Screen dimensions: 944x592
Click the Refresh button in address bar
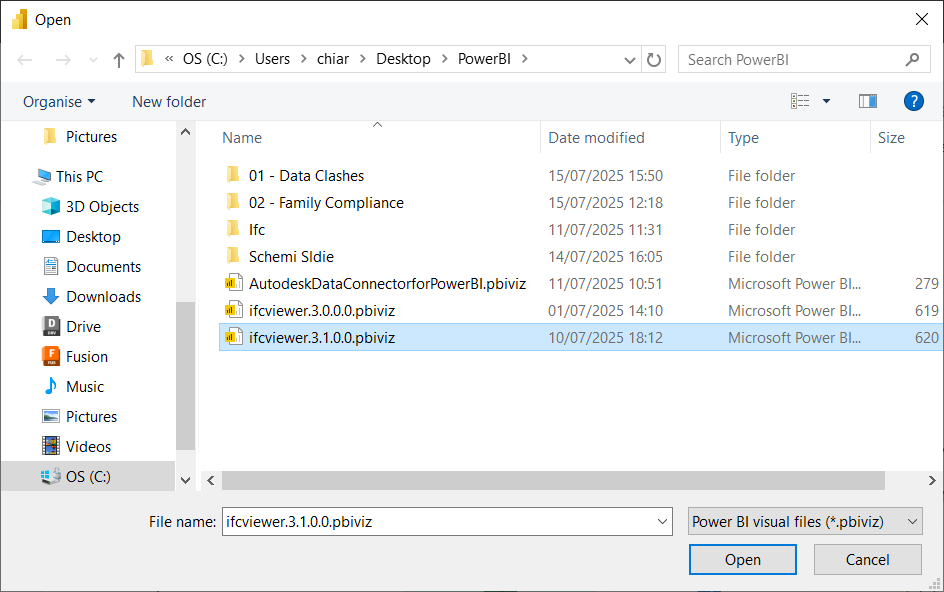click(654, 60)
